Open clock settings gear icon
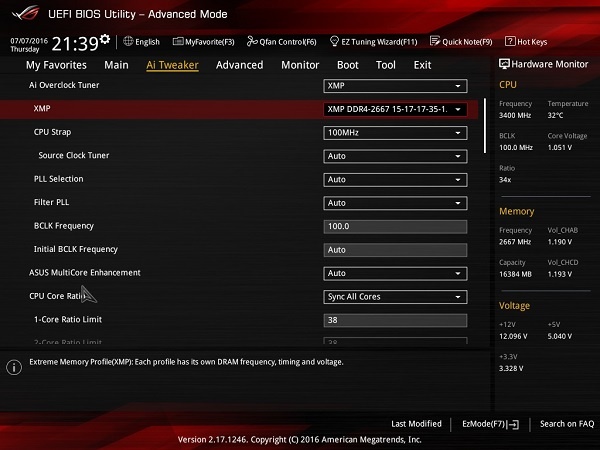 105,39
